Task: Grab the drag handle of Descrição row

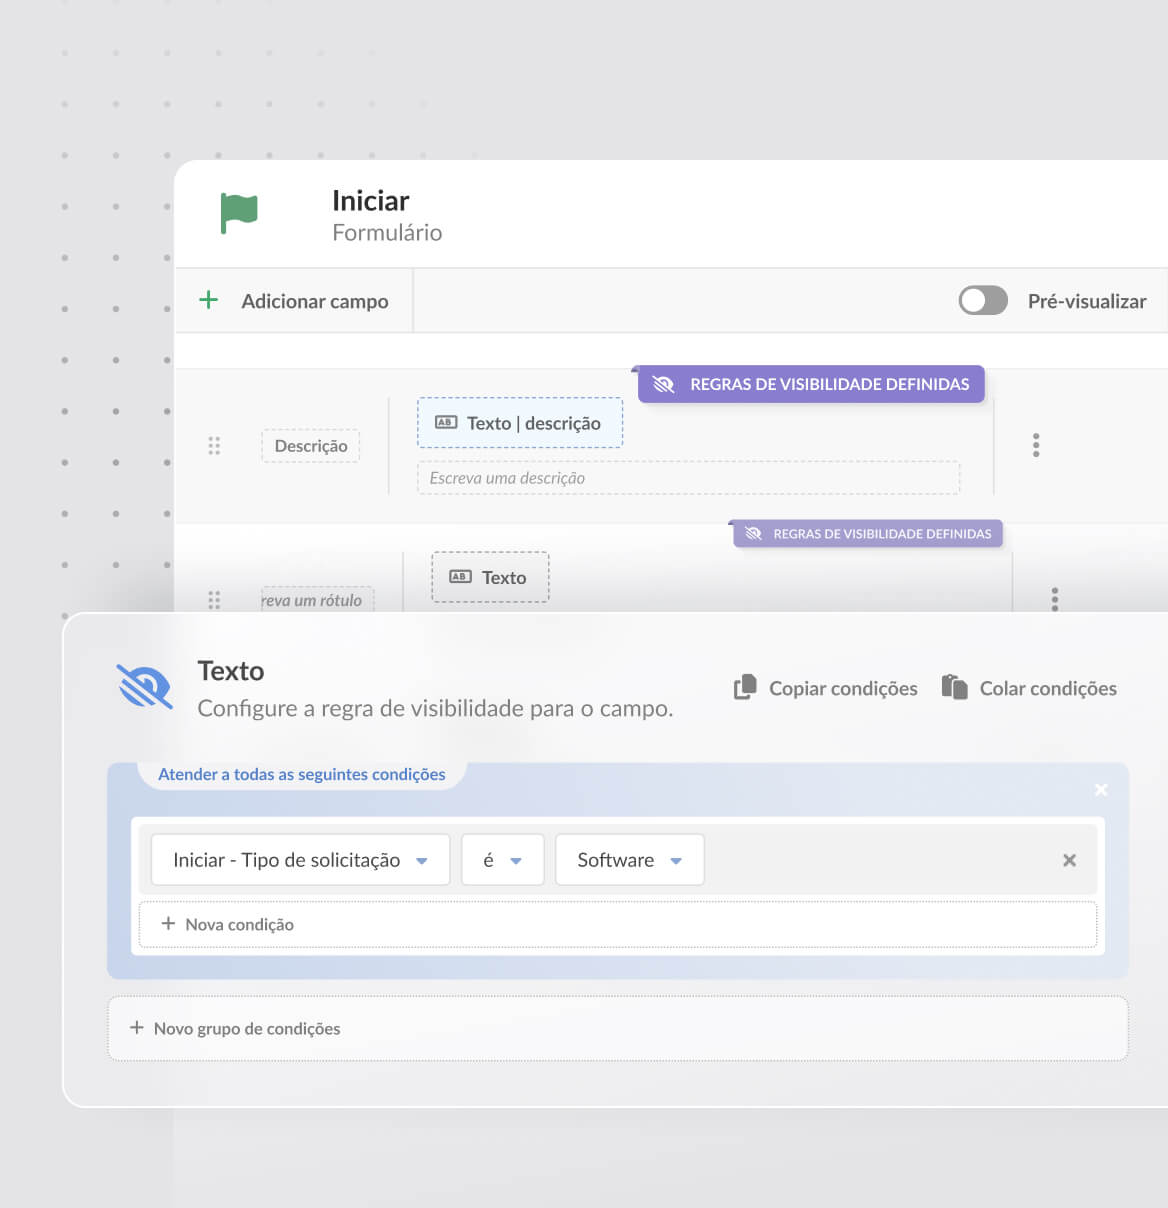Action: (x=214, y=446)
